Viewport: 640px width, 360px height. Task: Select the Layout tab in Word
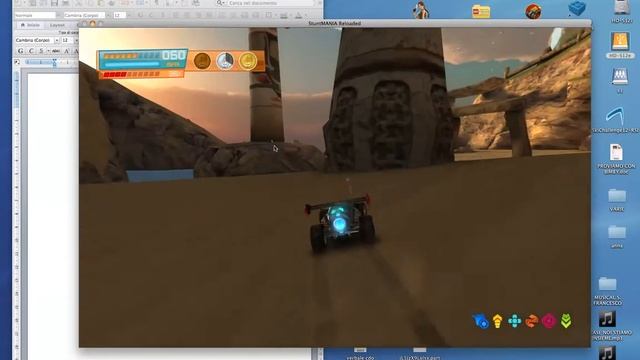[57, 25]
